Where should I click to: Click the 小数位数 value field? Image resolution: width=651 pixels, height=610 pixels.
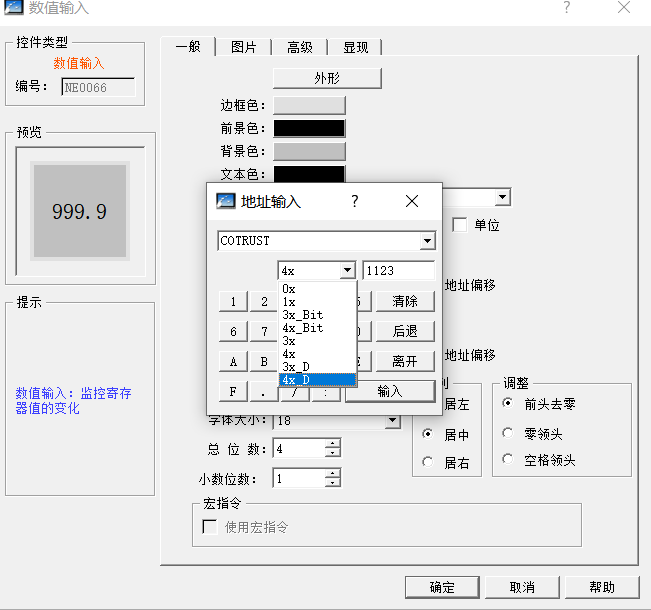[299, 478]
